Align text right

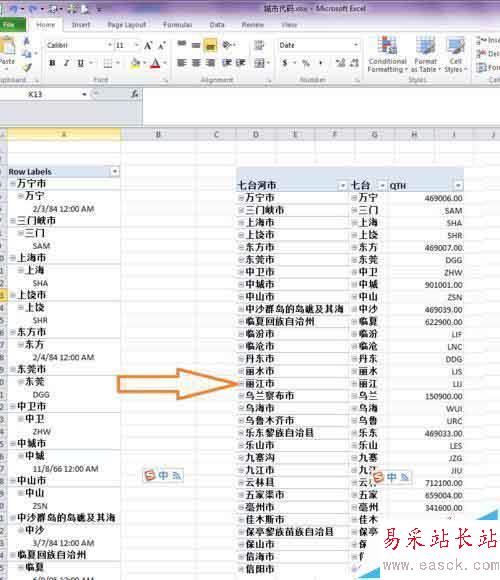click(x=210, y=63)
